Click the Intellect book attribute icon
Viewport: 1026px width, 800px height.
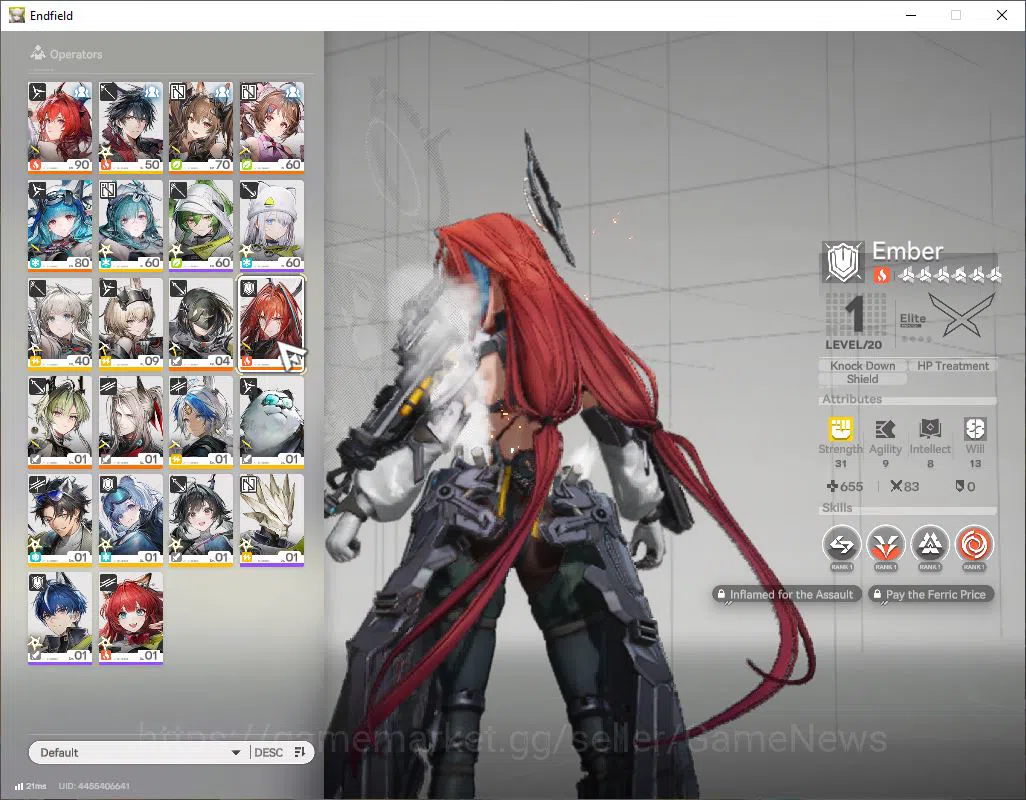[930, 429]
